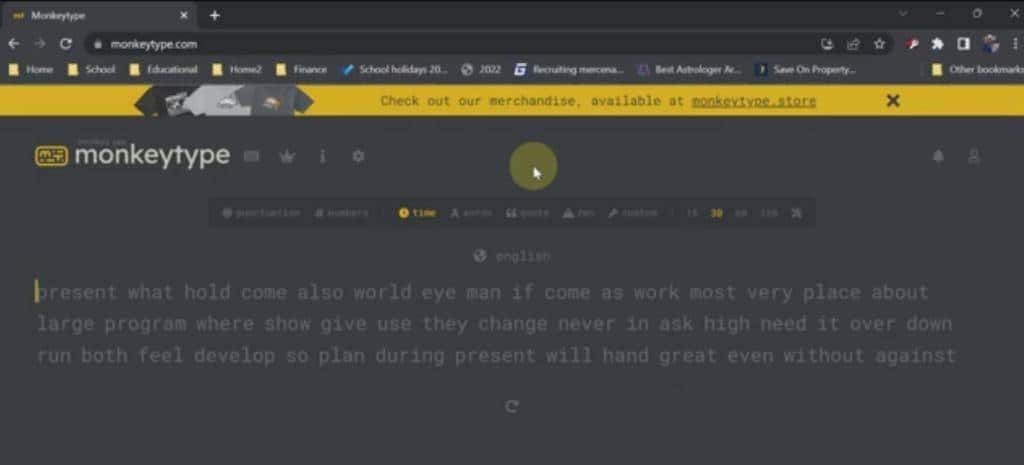Go forward in browser history

[x=40, y=44]
